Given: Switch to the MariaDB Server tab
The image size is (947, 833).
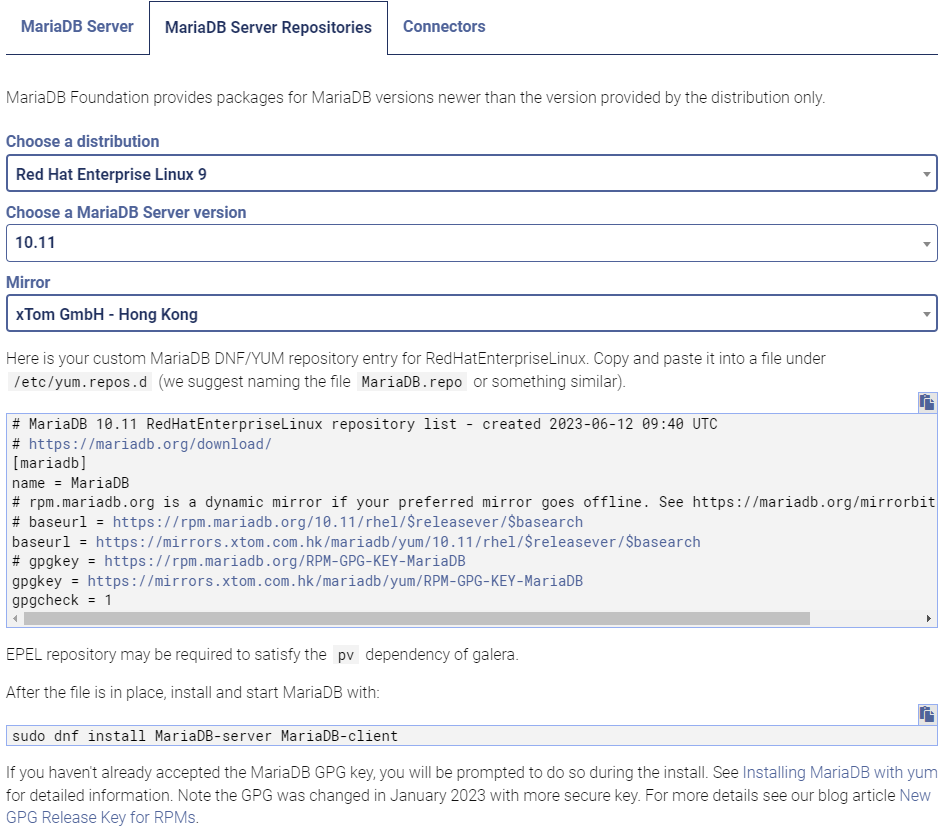Looking at the screenshot, I should [77, 27].
